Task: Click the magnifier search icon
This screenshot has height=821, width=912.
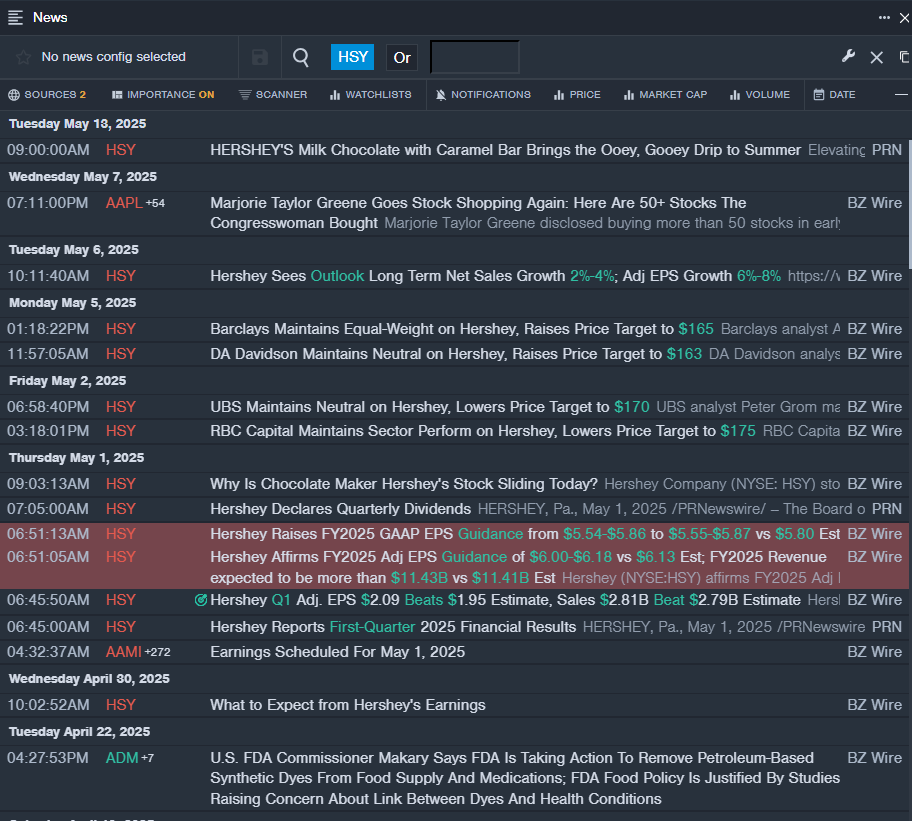Action: pos(301,57)
